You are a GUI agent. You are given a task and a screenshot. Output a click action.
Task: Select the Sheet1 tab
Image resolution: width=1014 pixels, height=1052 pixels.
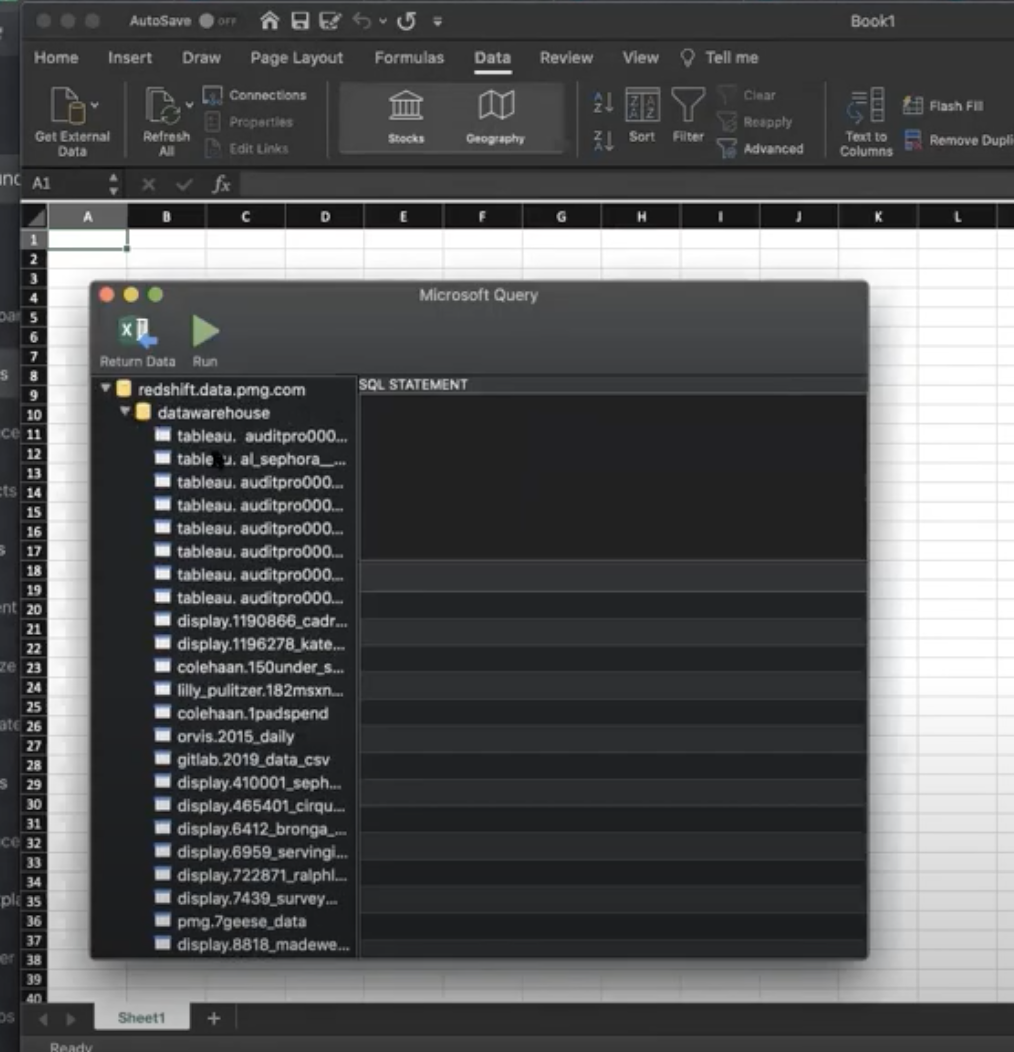pyautogui.click(x=142, y=1018)
